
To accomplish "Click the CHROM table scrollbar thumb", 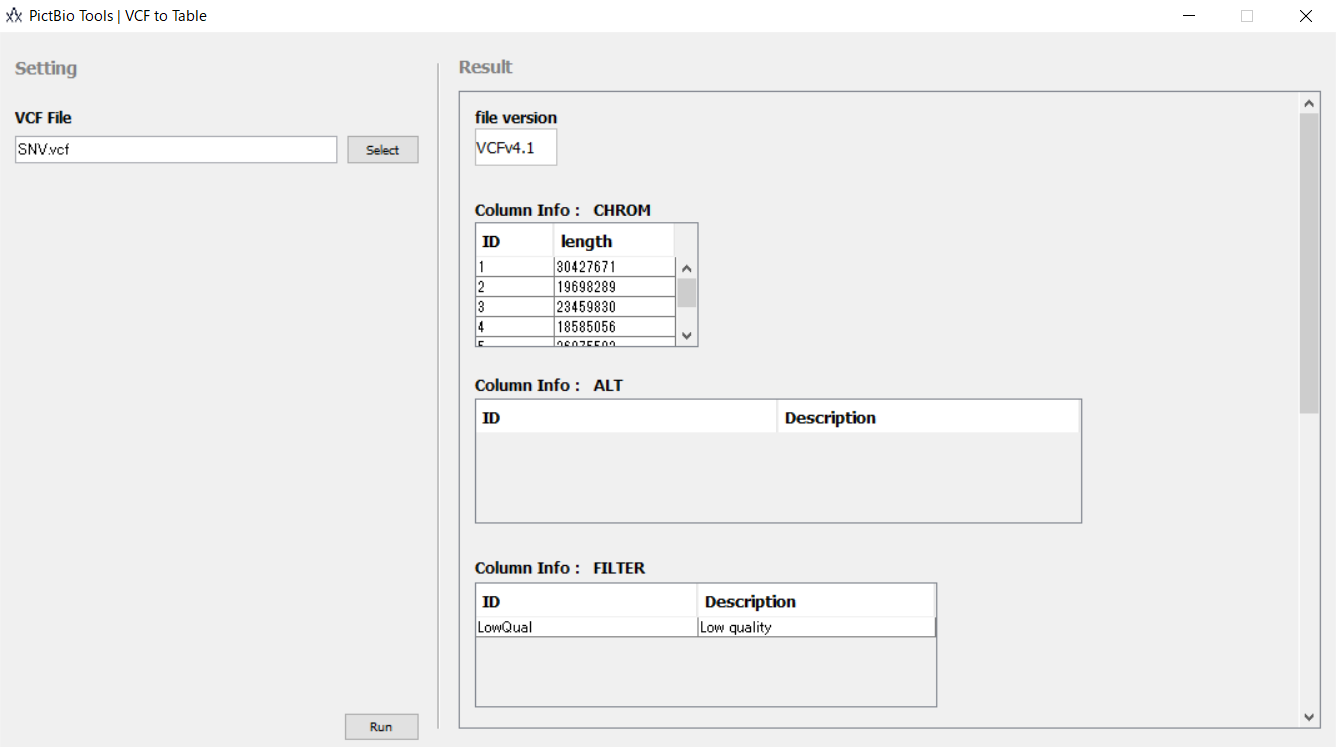I will pos(687,292).
